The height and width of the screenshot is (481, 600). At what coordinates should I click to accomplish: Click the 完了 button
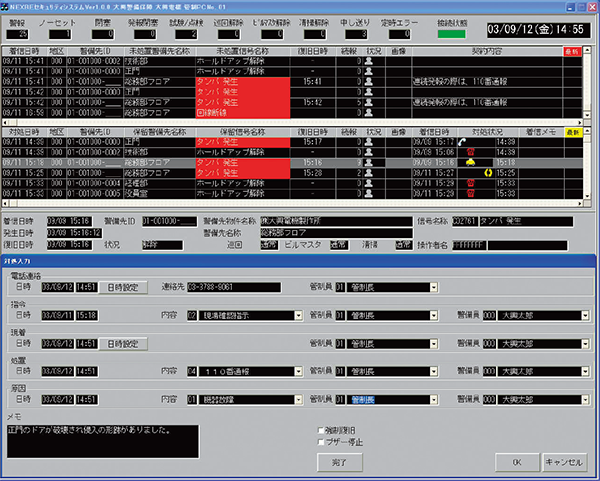pyautogui.click(x=339, y=463)
